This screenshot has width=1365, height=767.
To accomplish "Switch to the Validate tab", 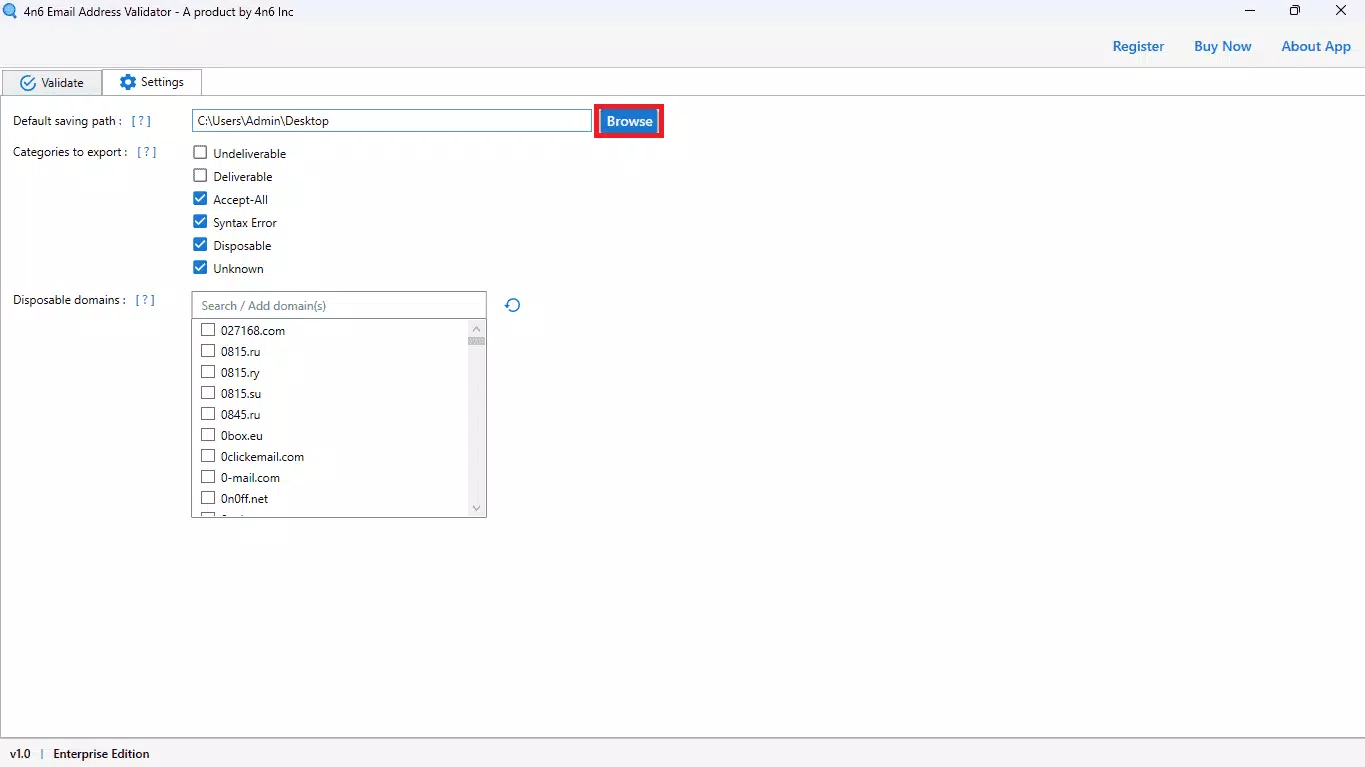I will pos(51,83).
